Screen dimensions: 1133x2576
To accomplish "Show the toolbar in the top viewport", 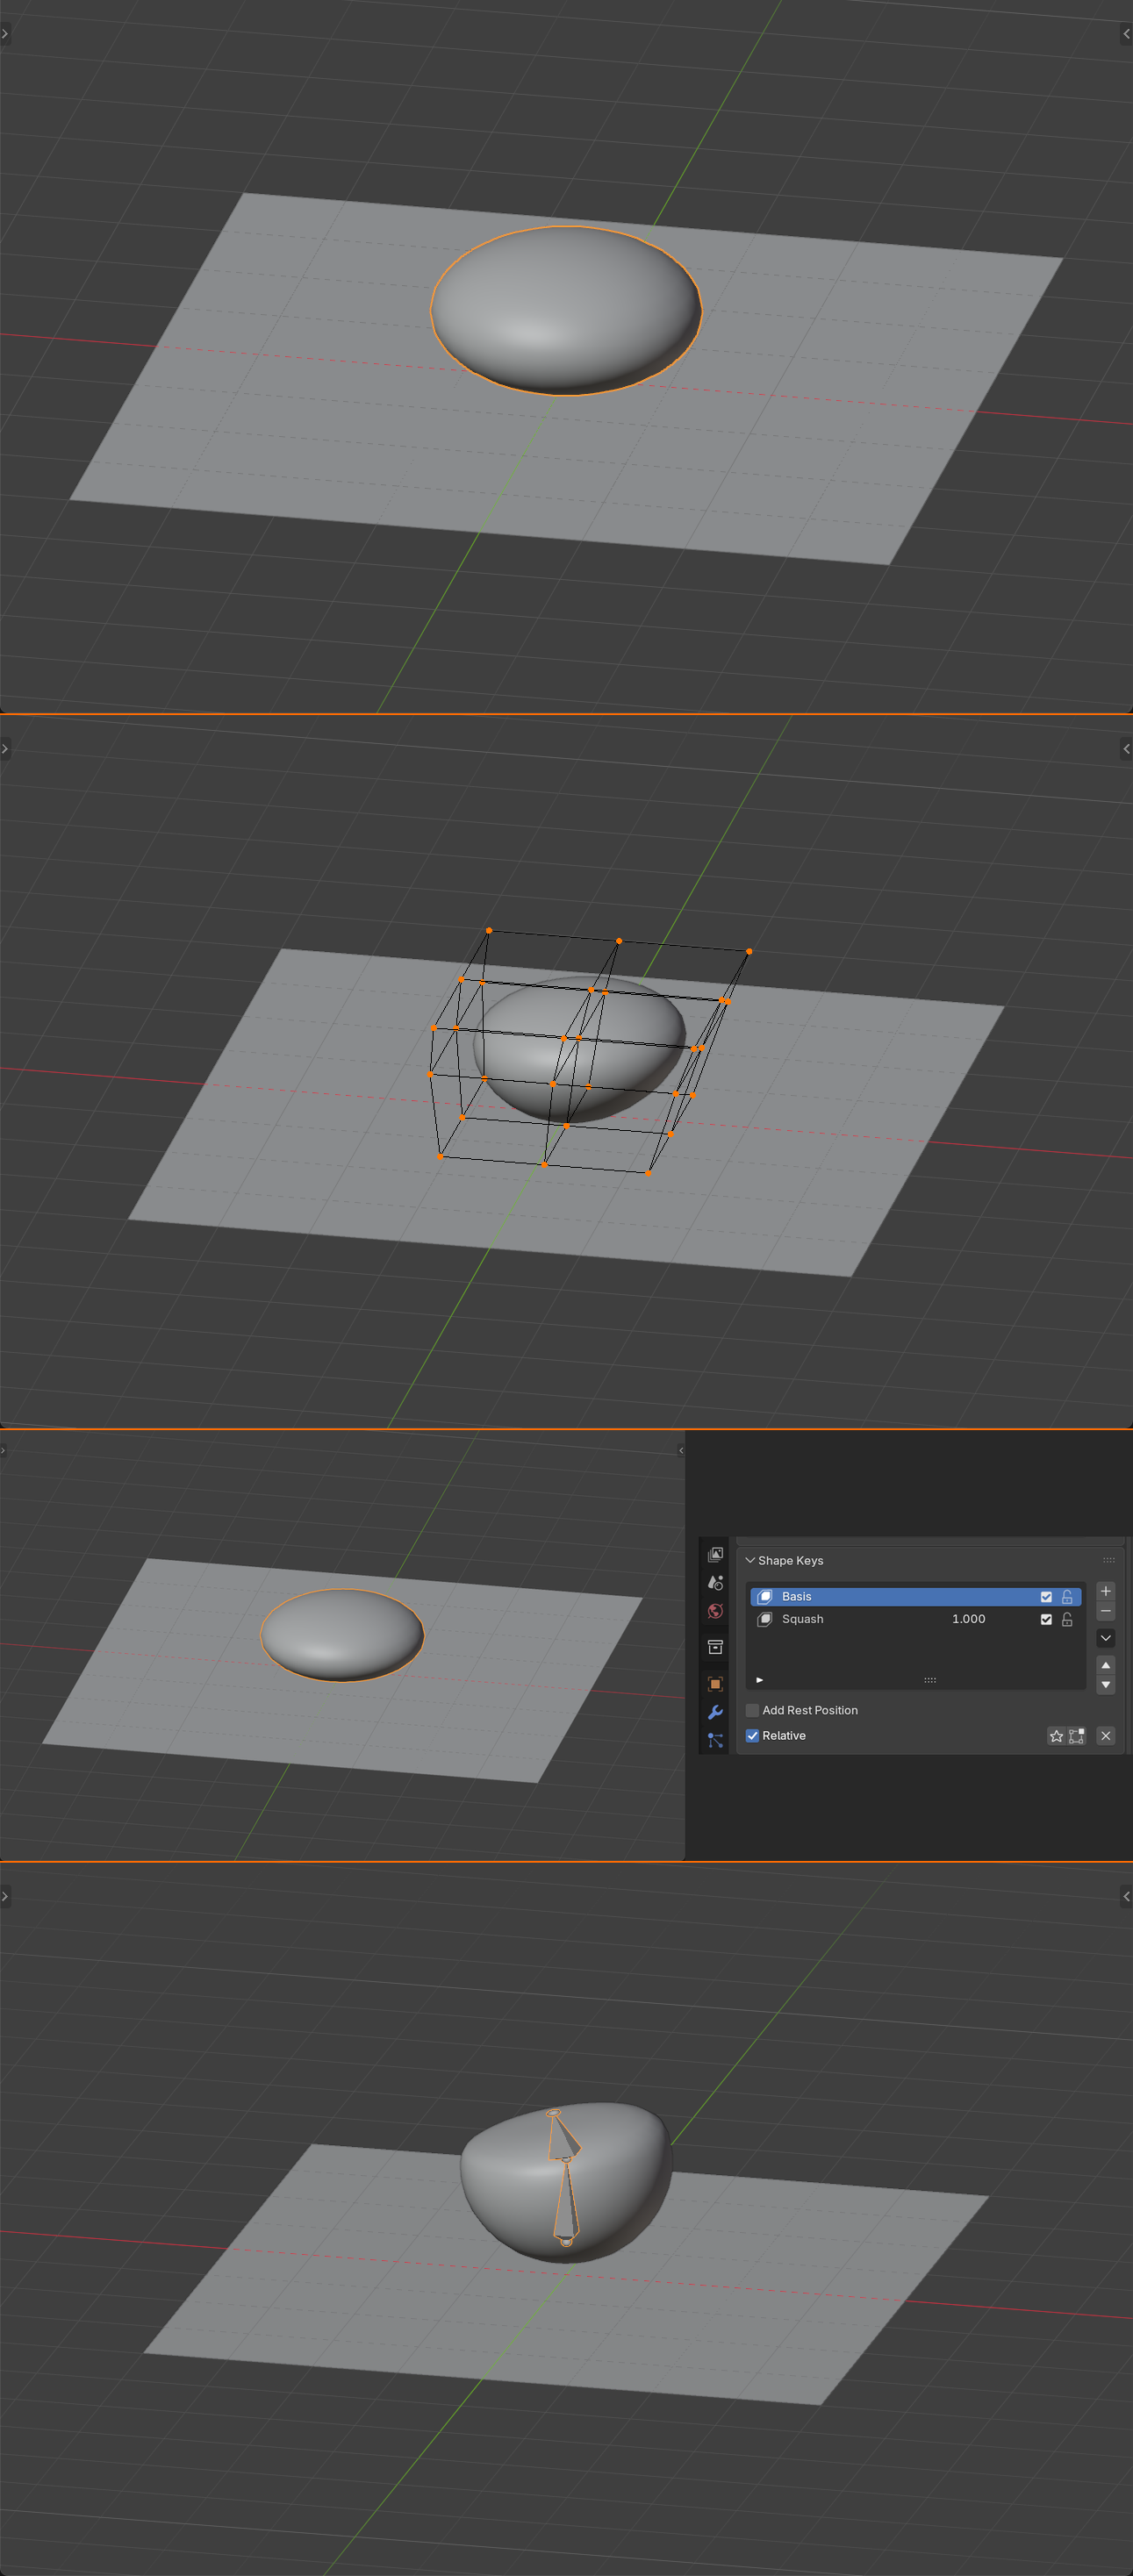I will pos(5,34).
